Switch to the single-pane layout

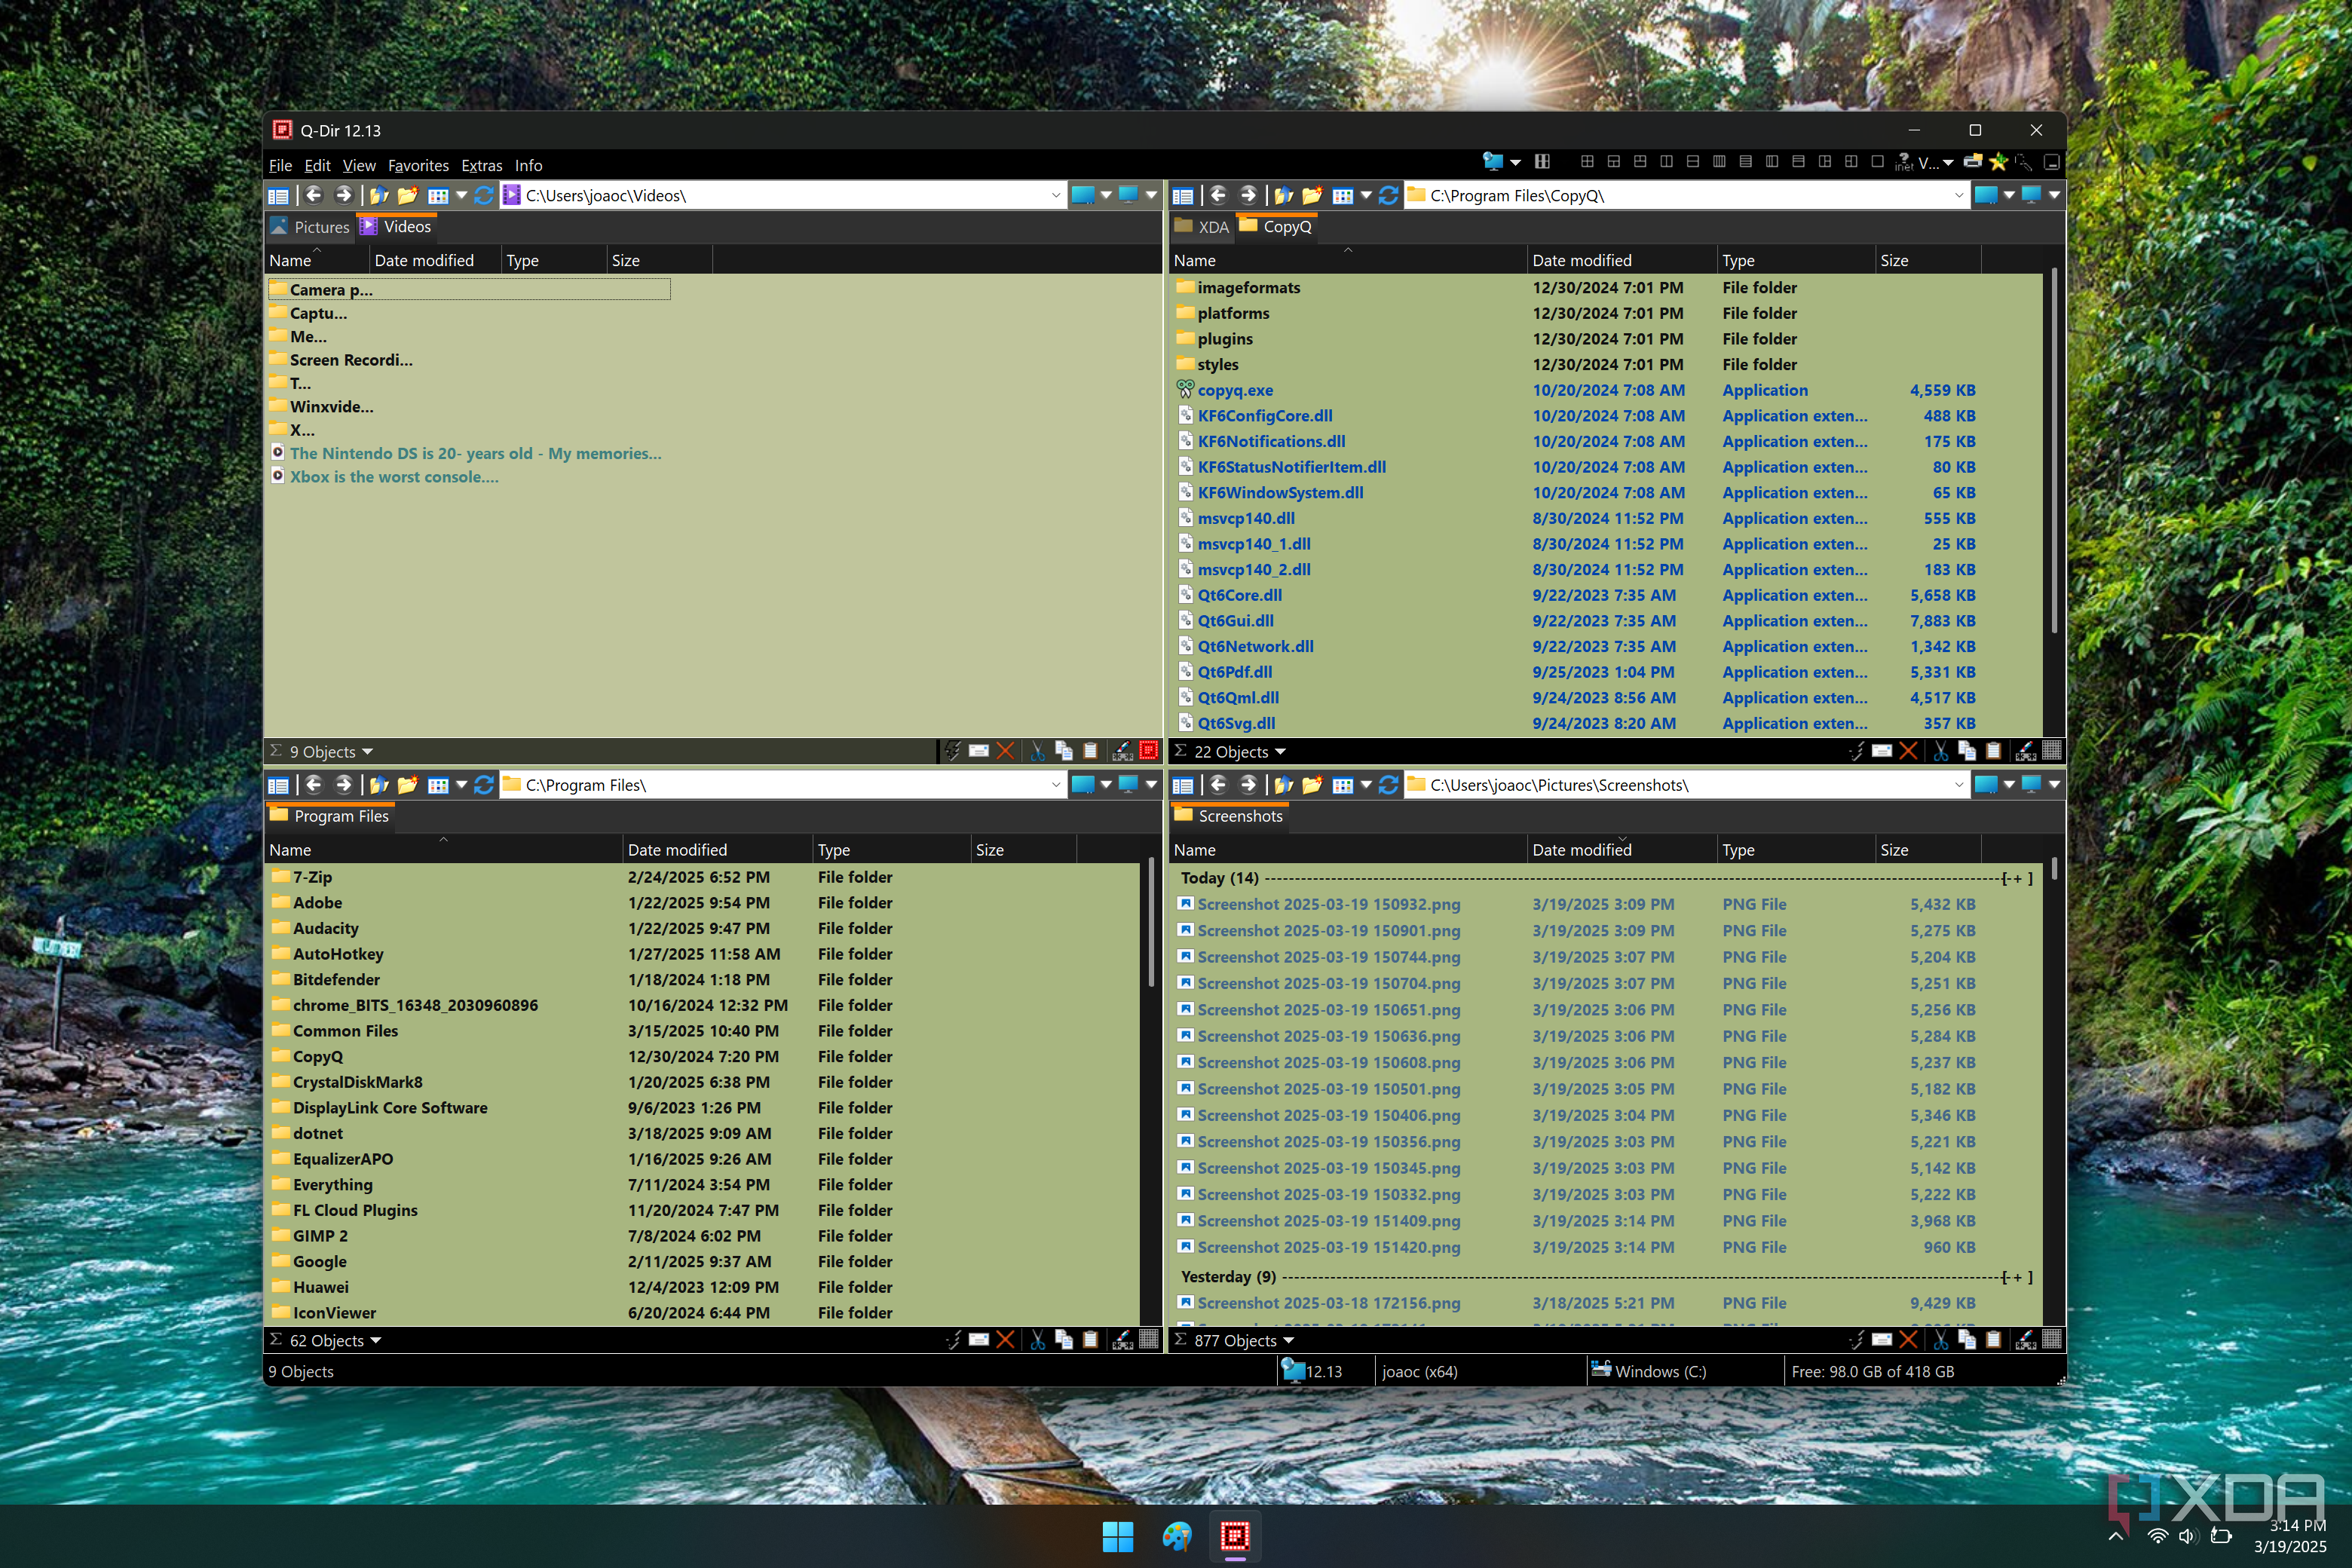(x=1877, y=162)
